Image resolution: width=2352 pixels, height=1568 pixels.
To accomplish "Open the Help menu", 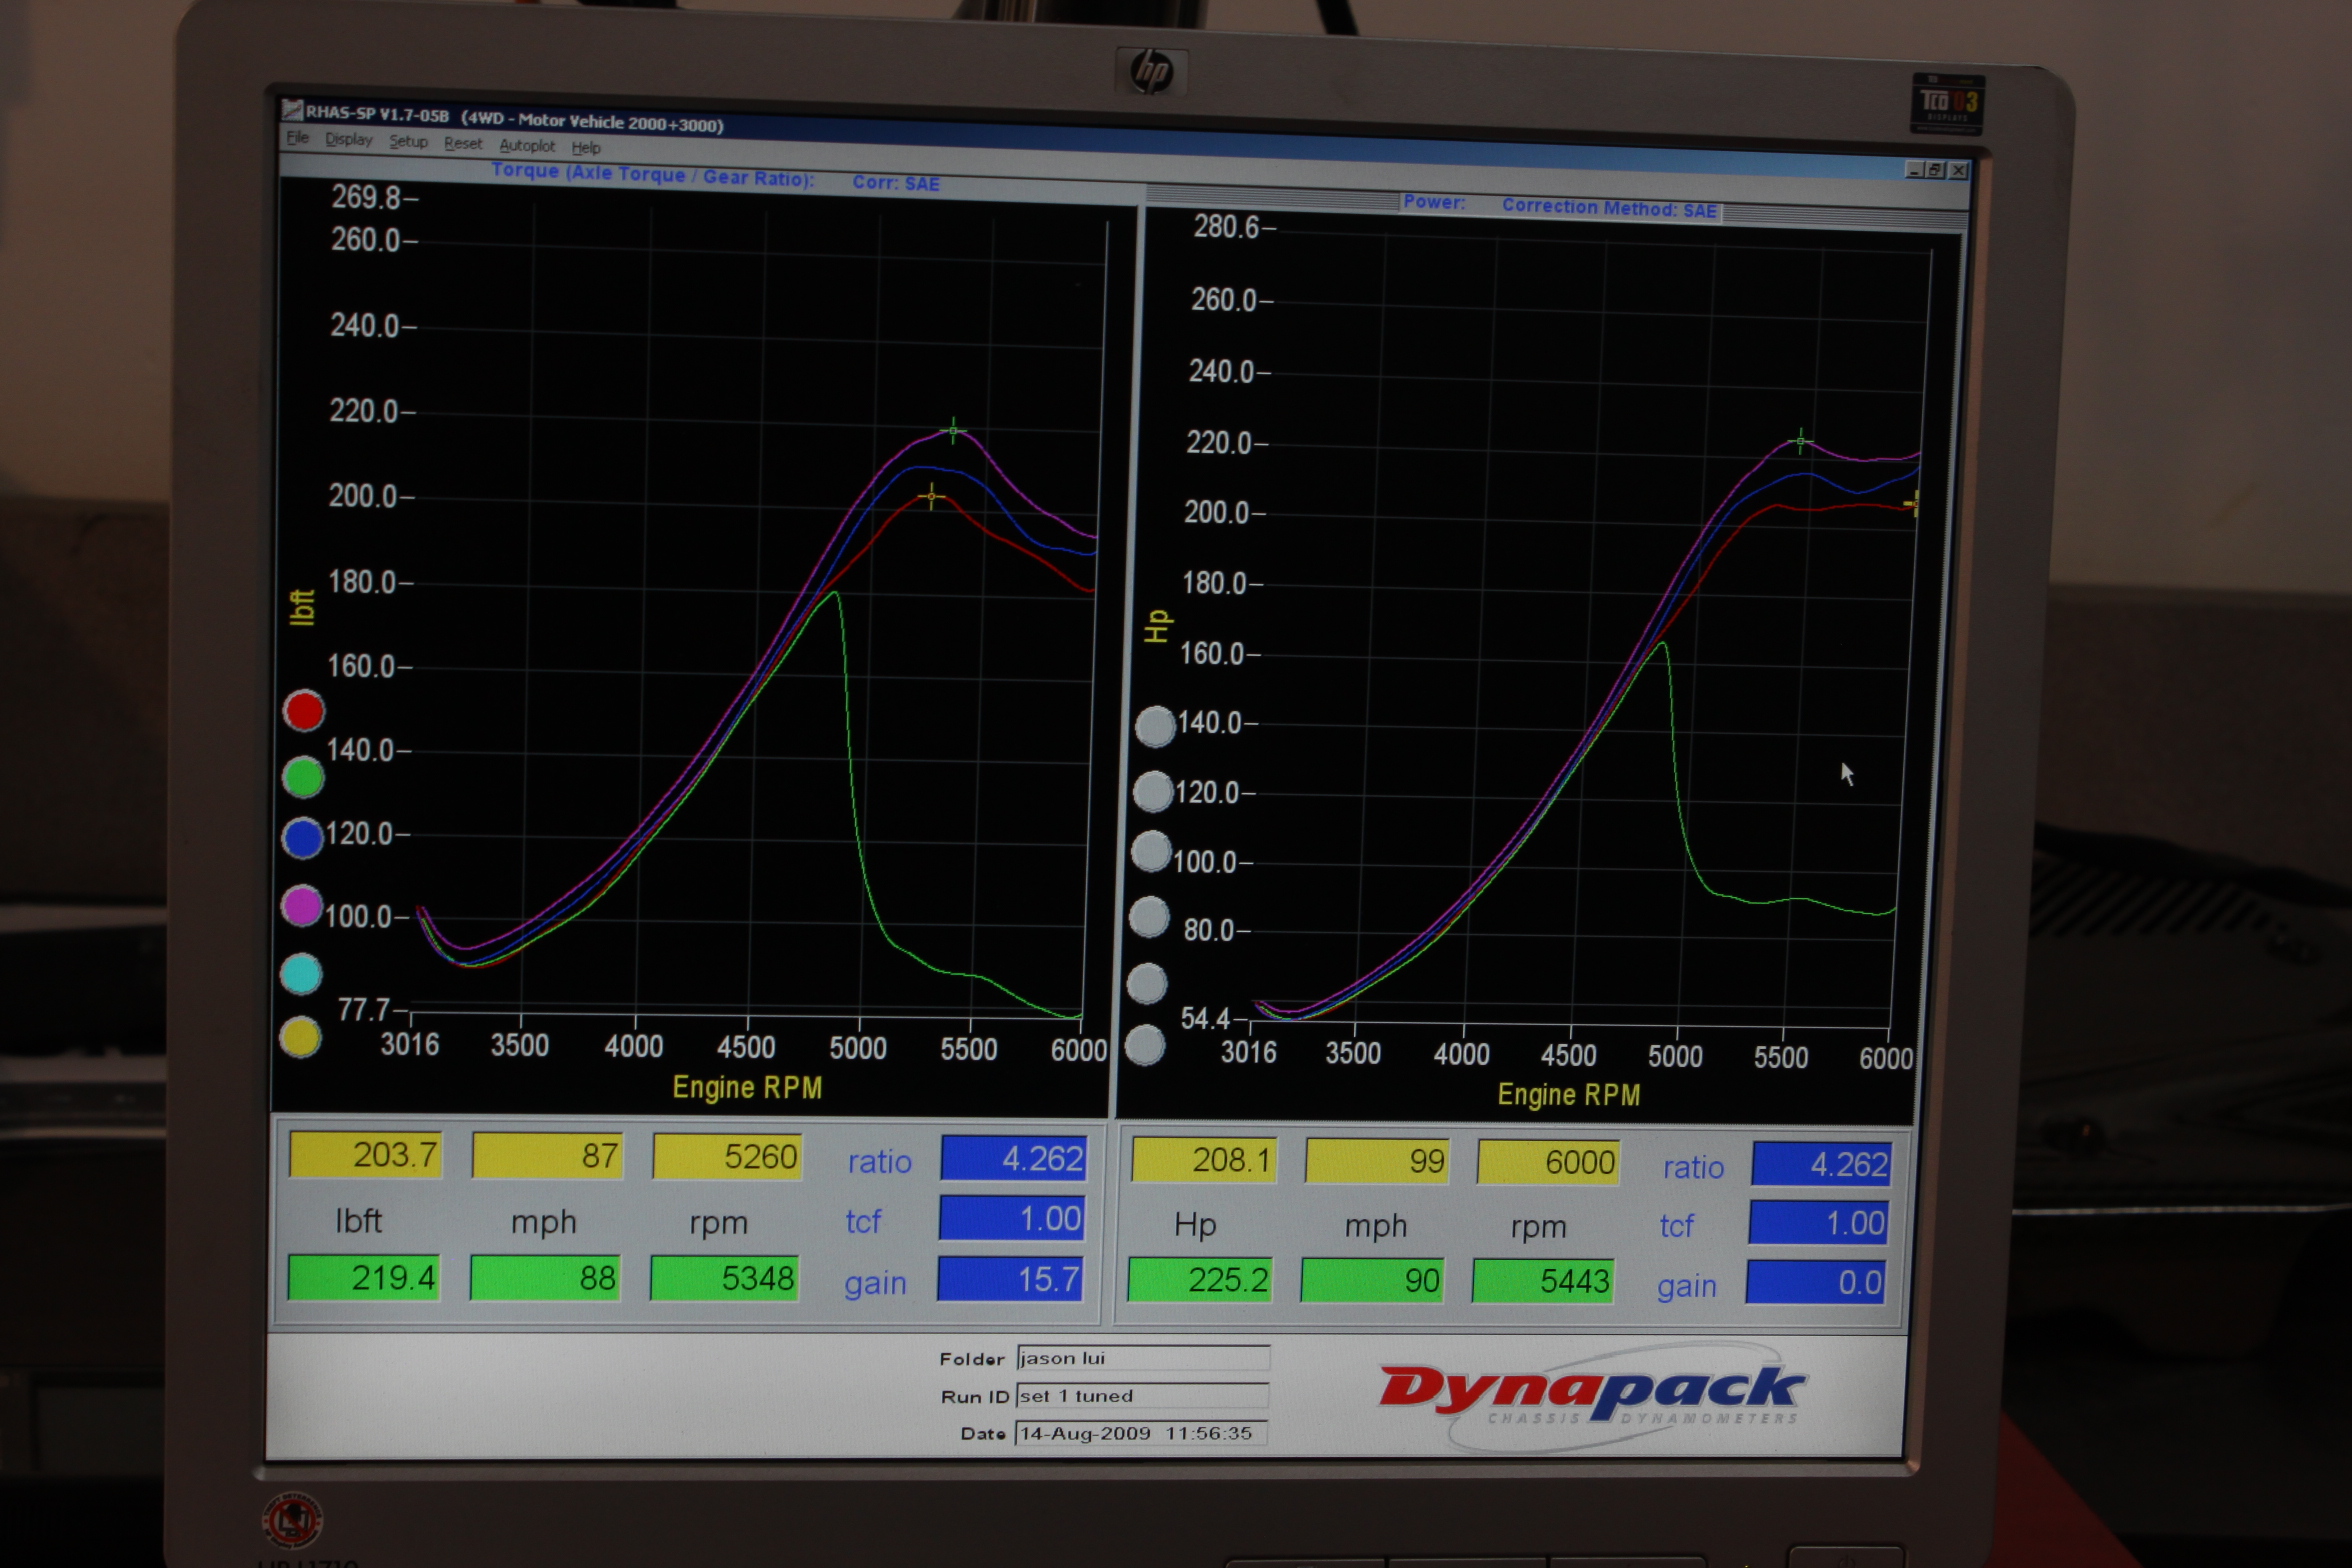I will [x=586, y=148].
